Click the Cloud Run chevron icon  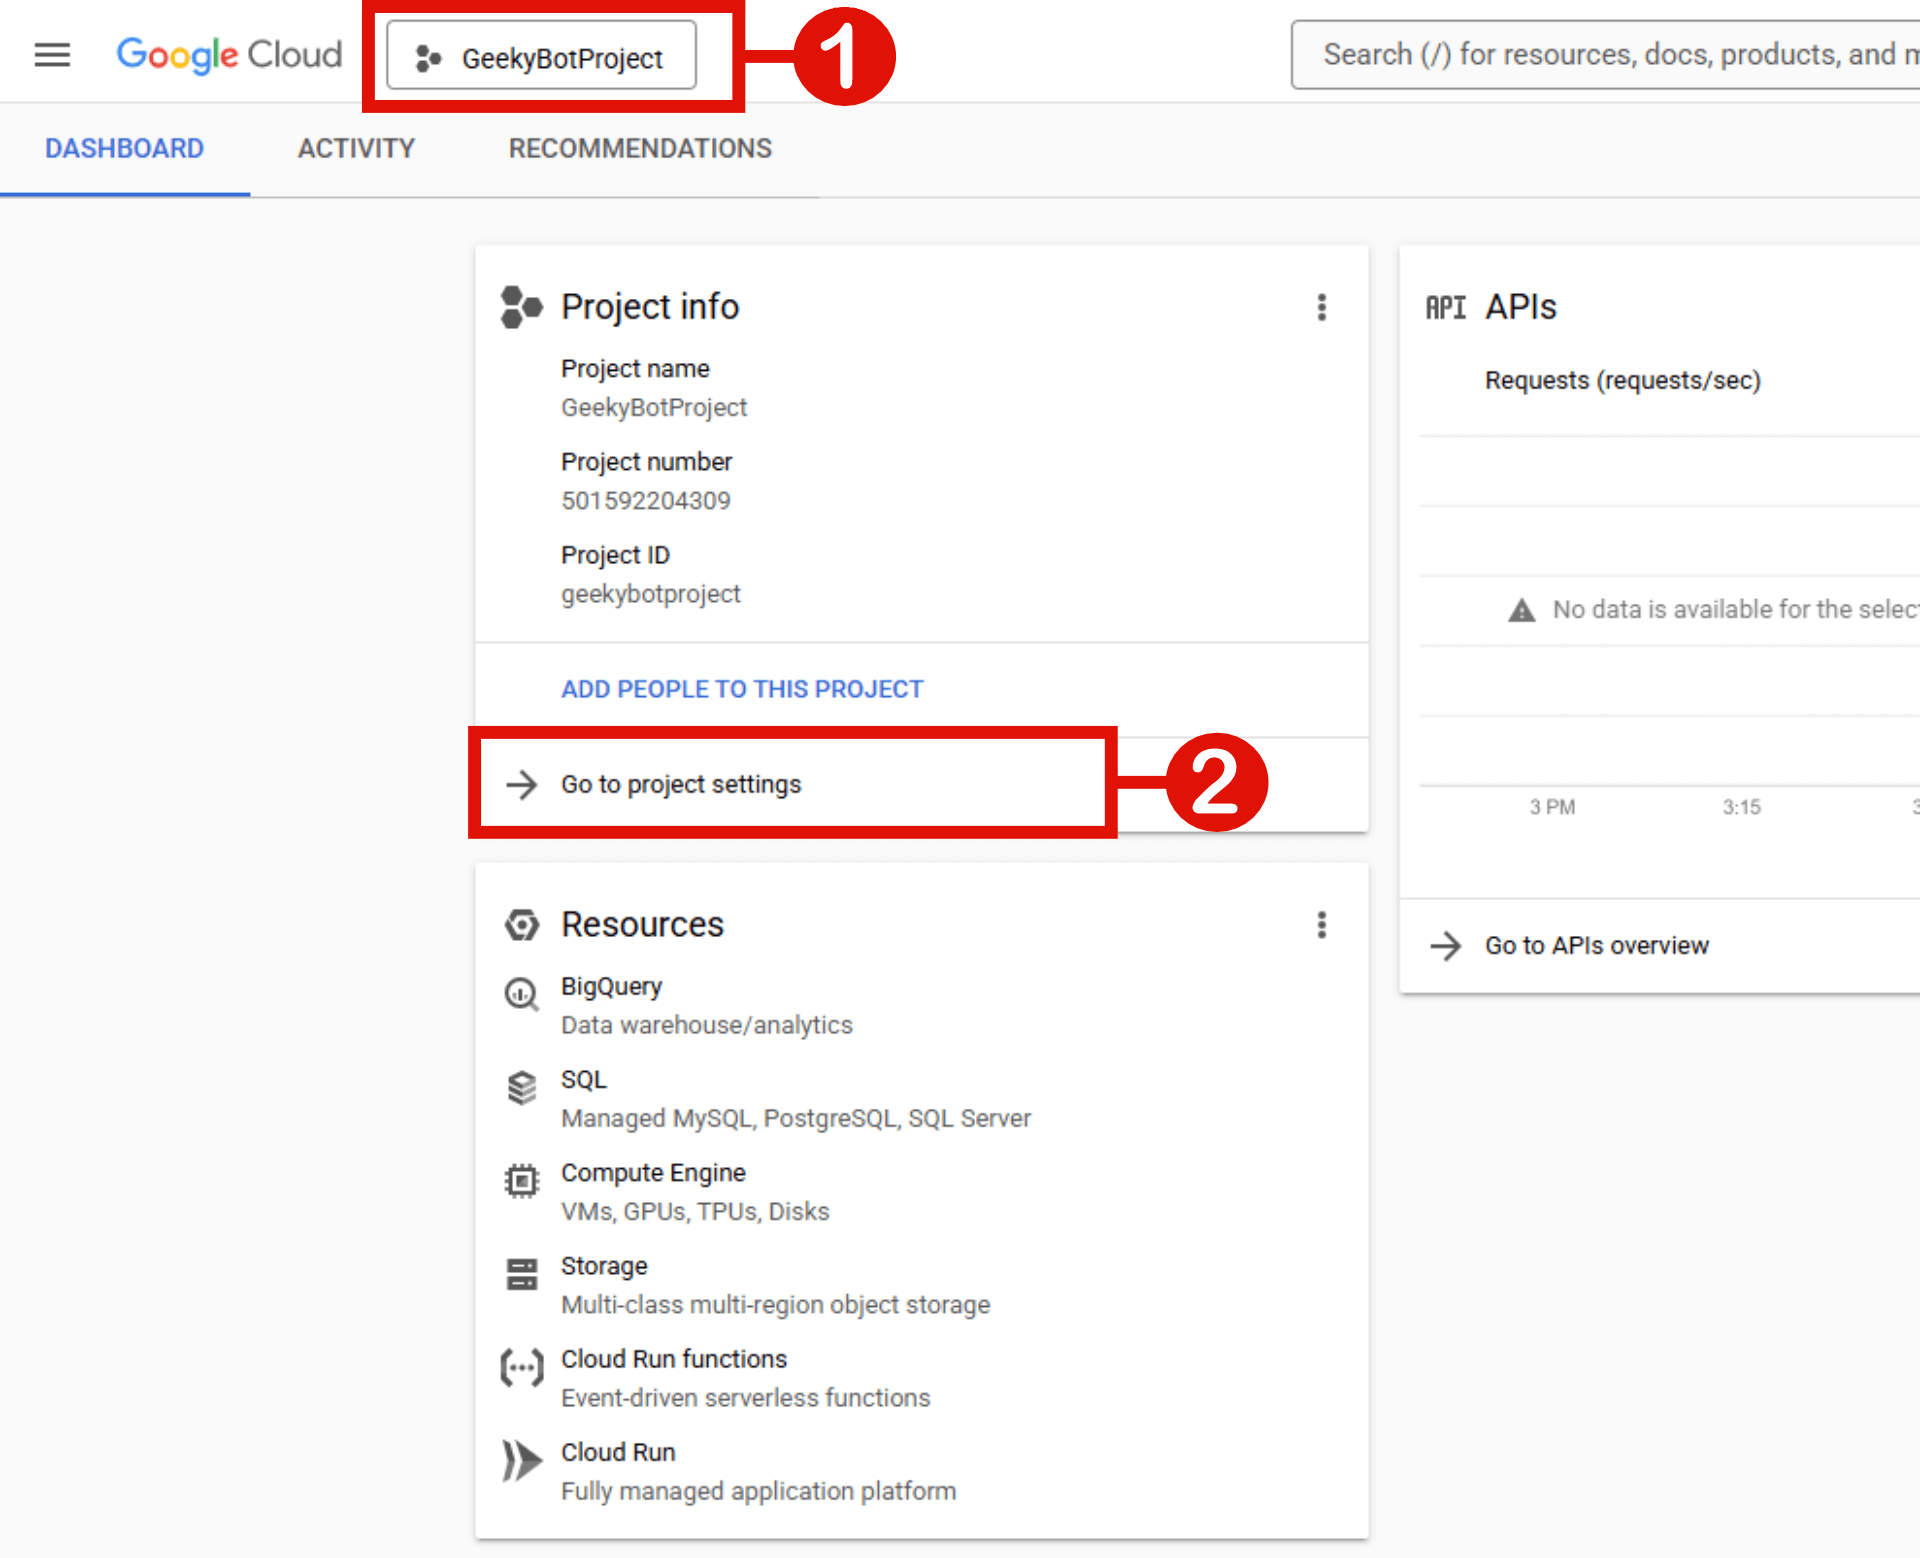521,1460
